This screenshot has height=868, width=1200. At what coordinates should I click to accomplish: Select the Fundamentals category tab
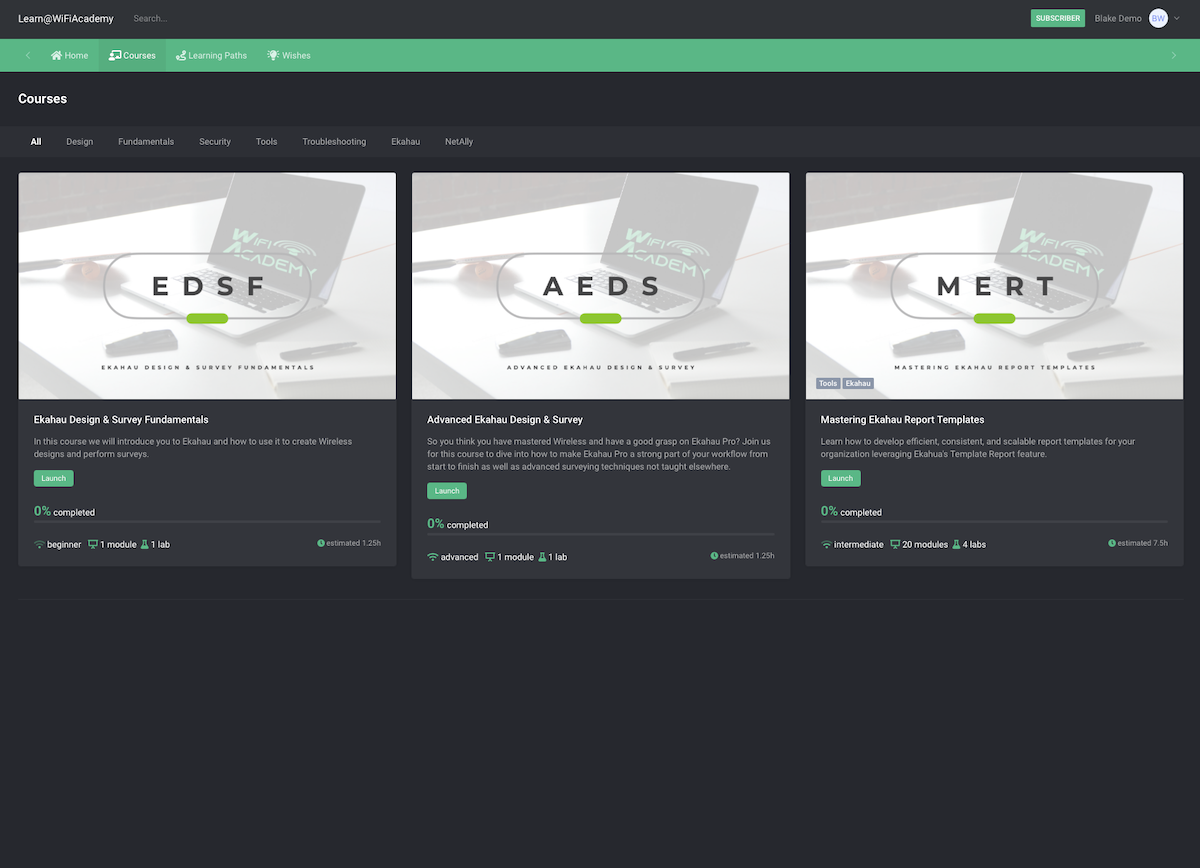pyautogui.click(x=146, y=142)
